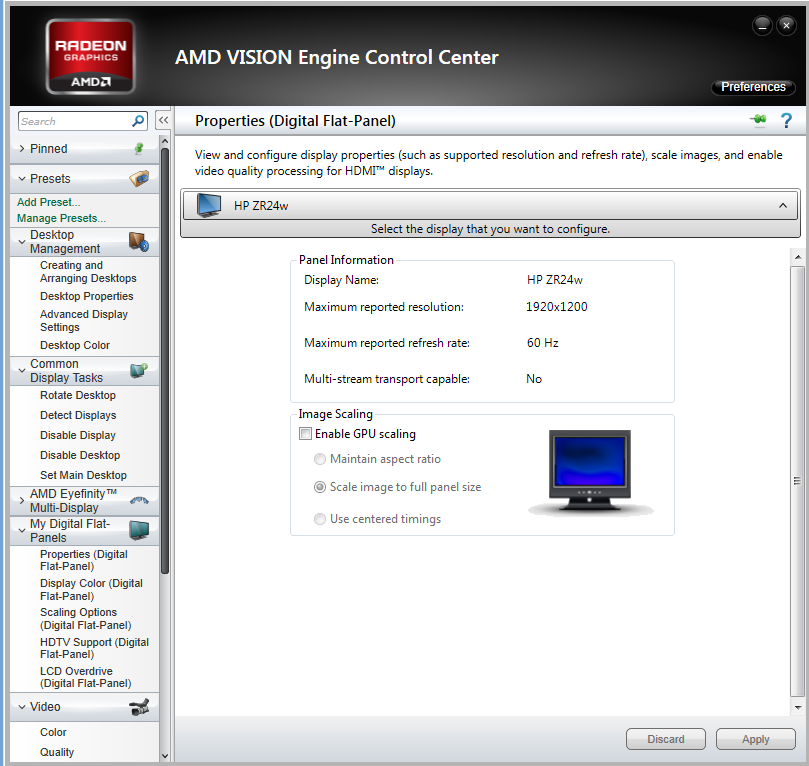
Task: Collapse the Desktop Management section
Action: click(x=22, y=241)
